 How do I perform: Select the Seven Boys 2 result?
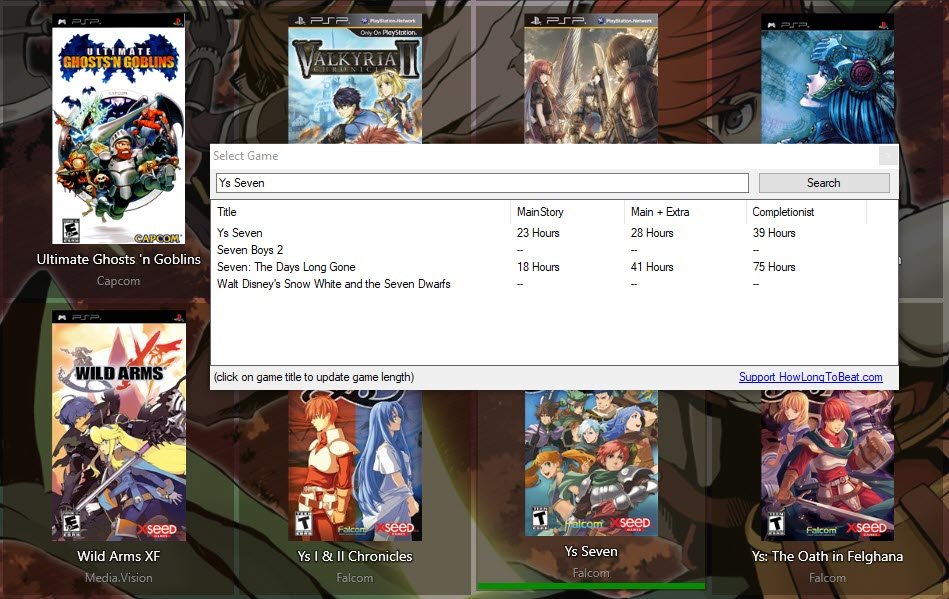250,250
